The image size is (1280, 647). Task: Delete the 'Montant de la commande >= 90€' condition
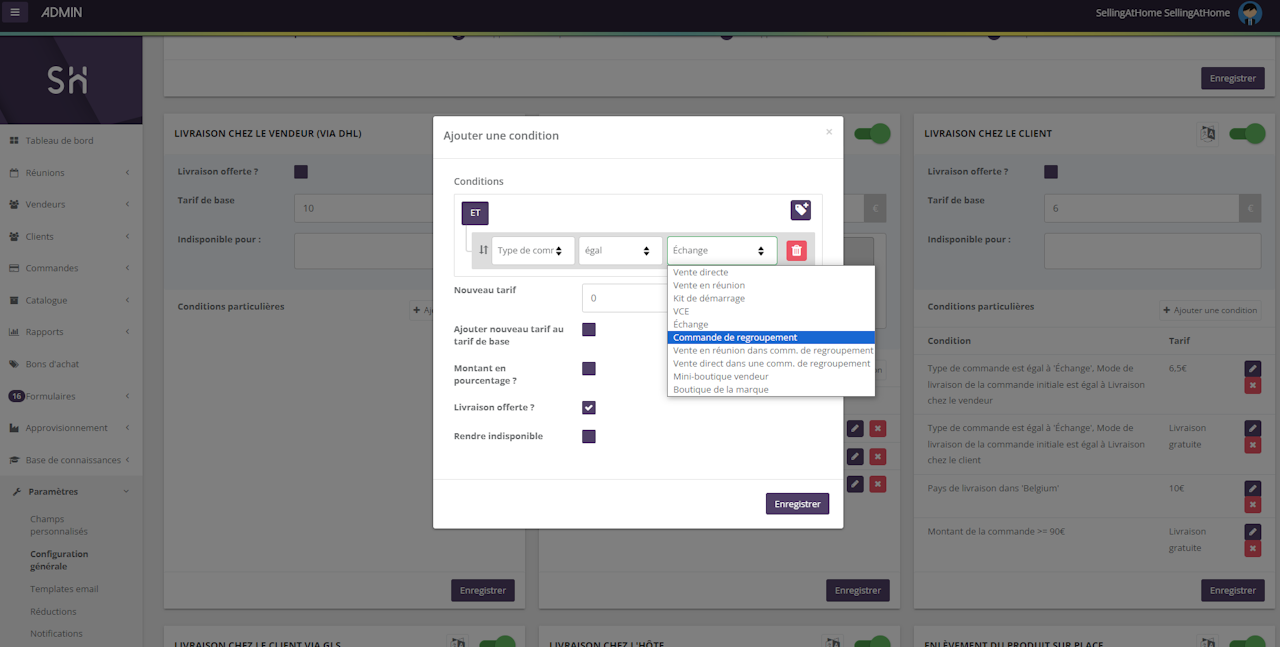tap(1252, 549)
